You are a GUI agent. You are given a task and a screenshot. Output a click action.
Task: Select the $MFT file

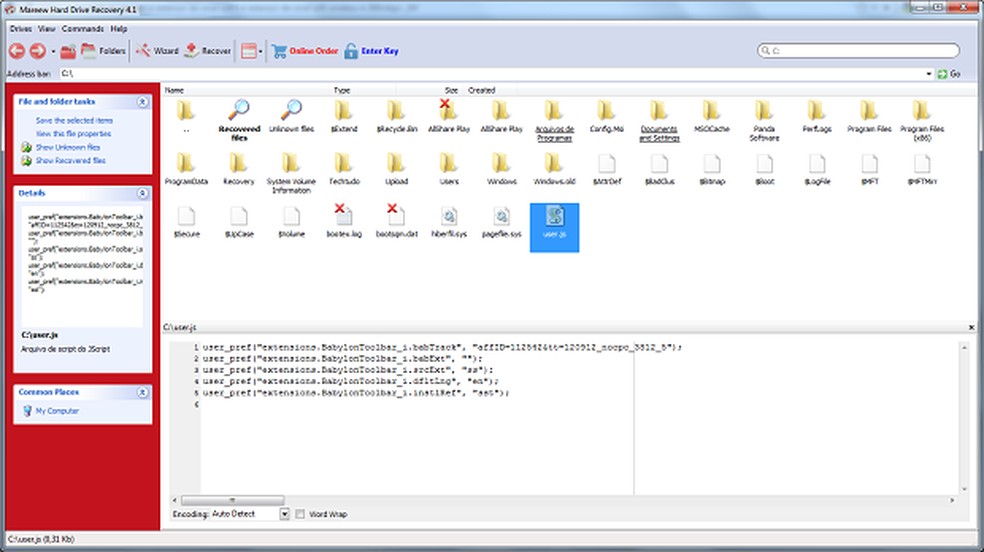click(869, 169)
